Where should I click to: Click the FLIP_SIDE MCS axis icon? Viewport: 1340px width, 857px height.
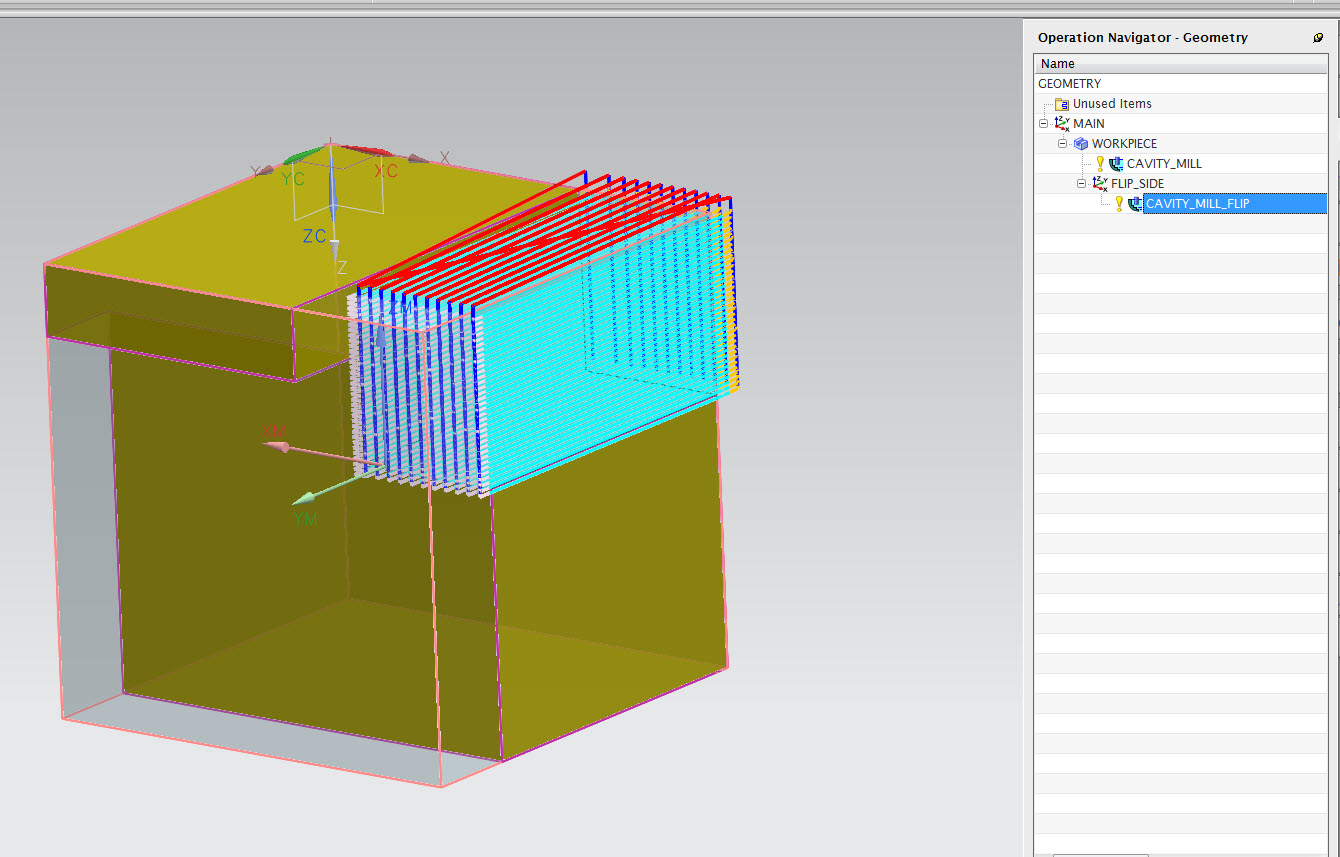click(x=1100, y=184)
